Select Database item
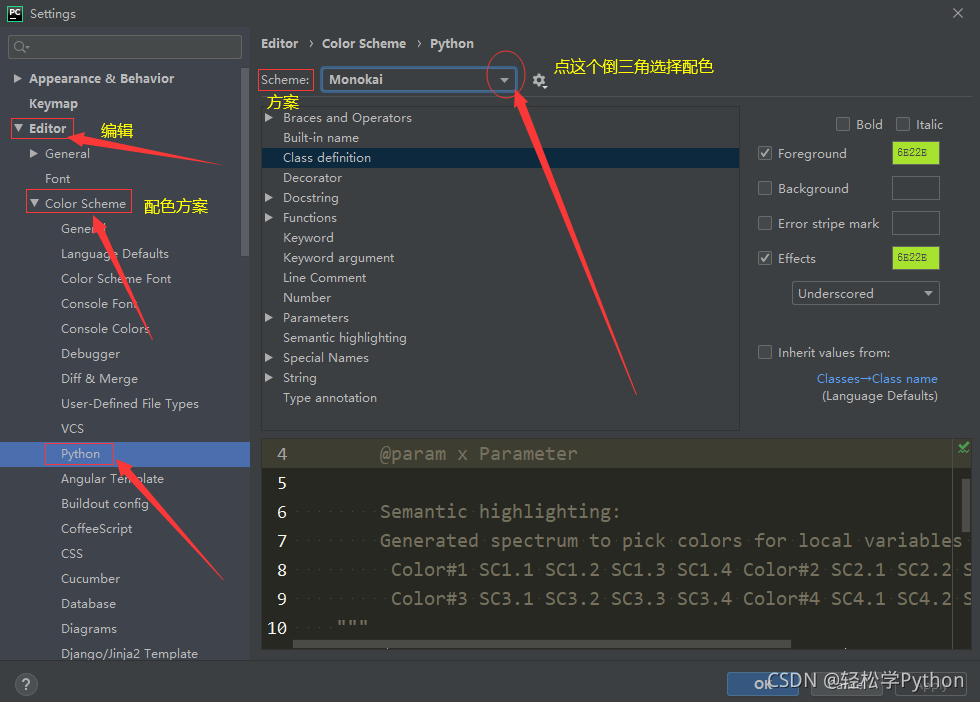The image size is (980, 702). [x=88, y=604]
